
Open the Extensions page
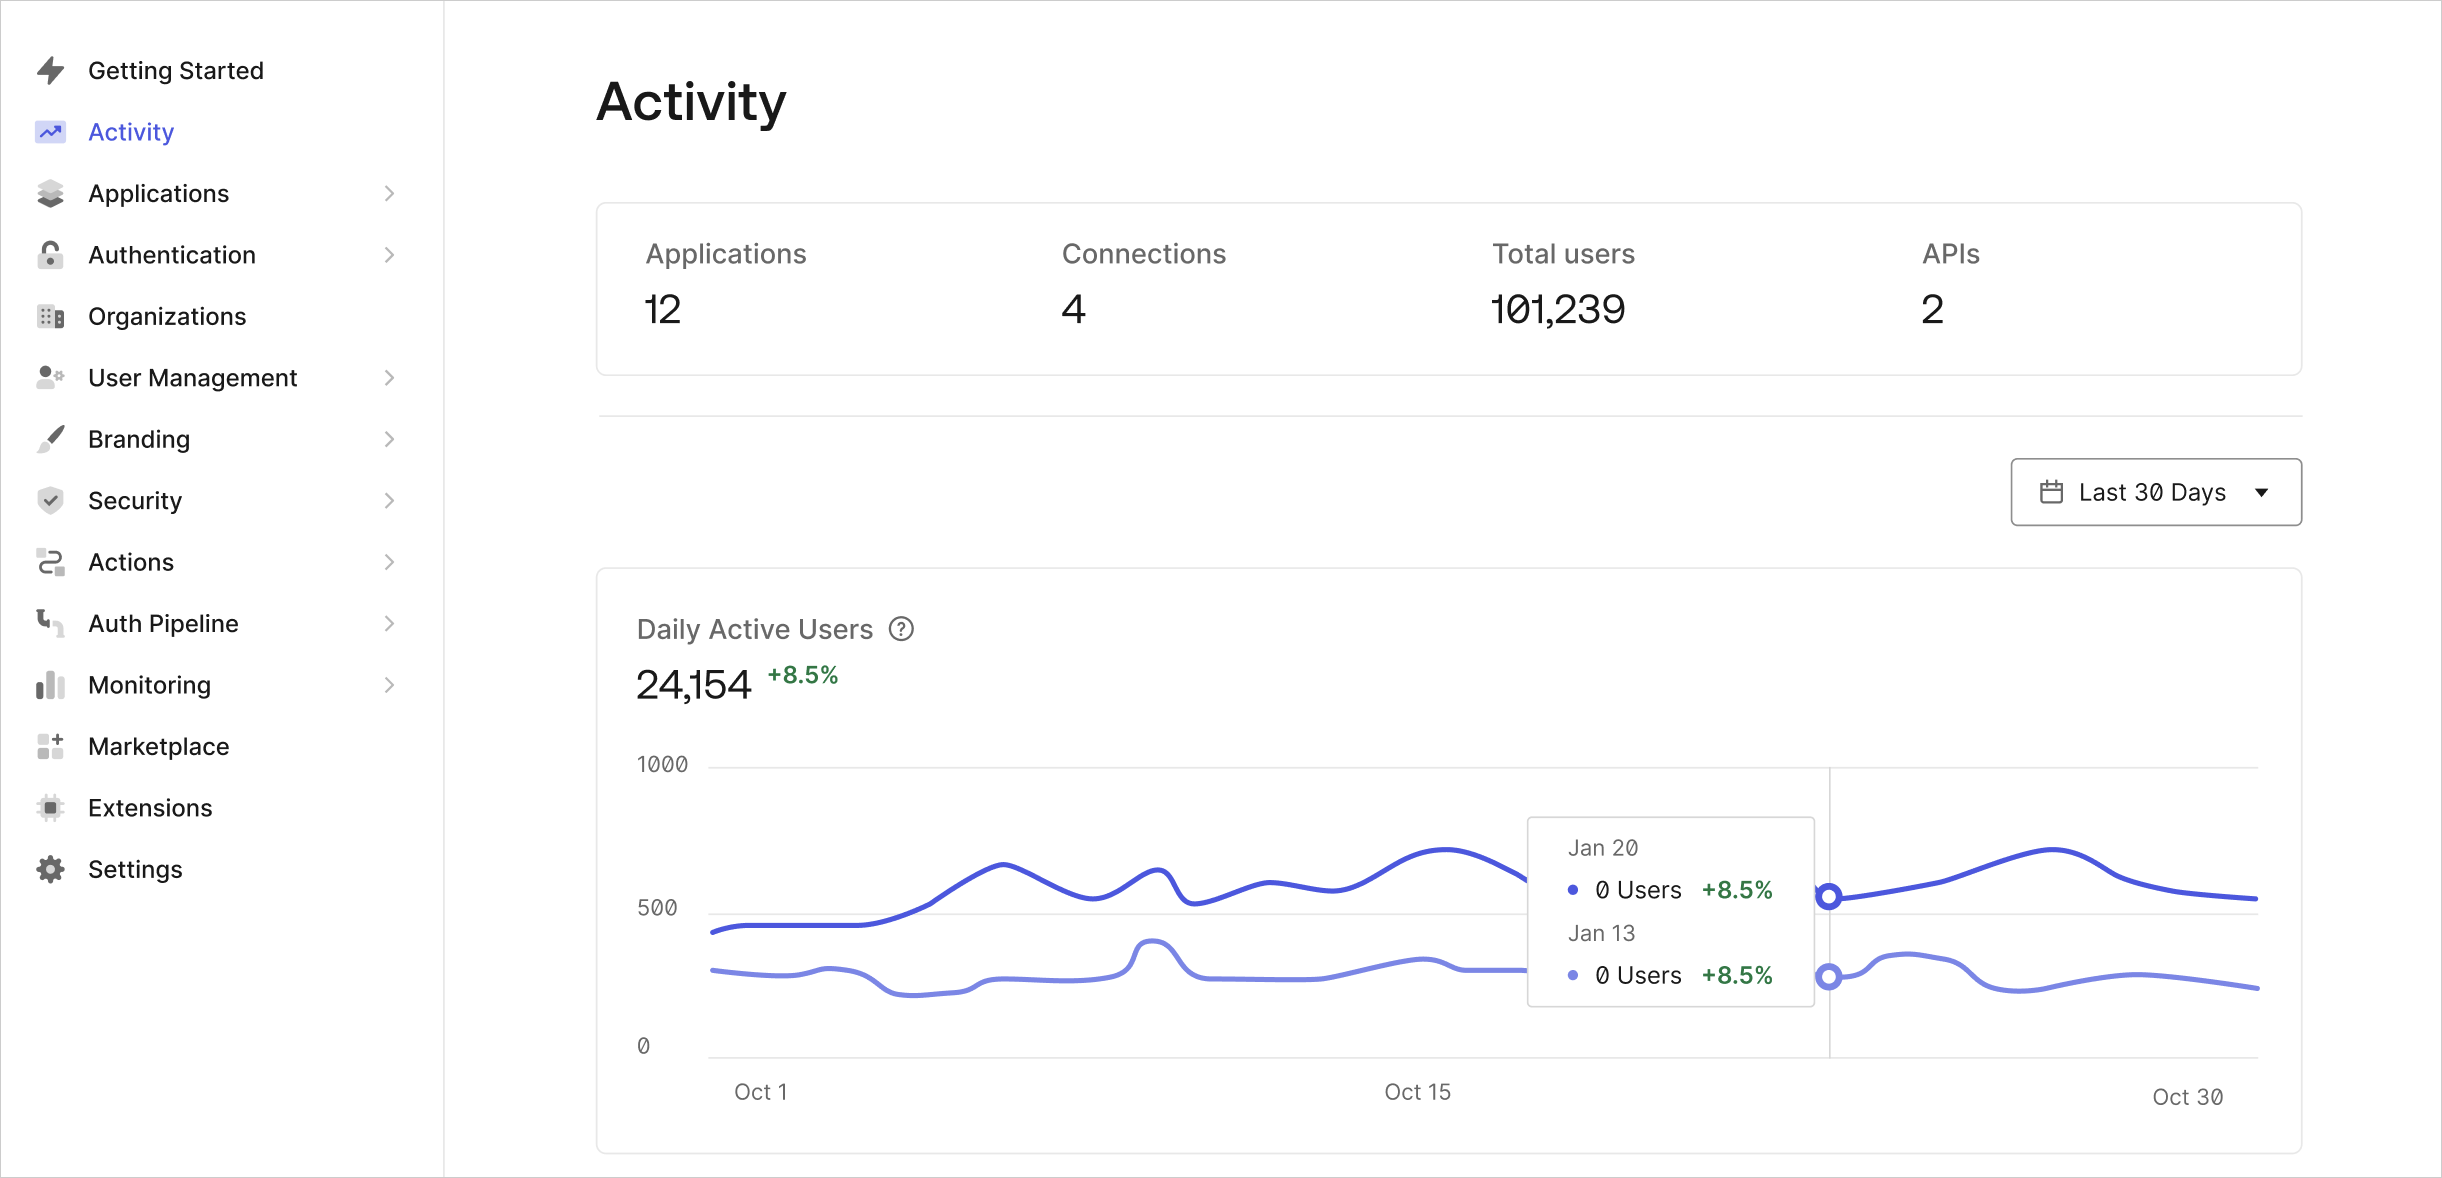point(149,807)
